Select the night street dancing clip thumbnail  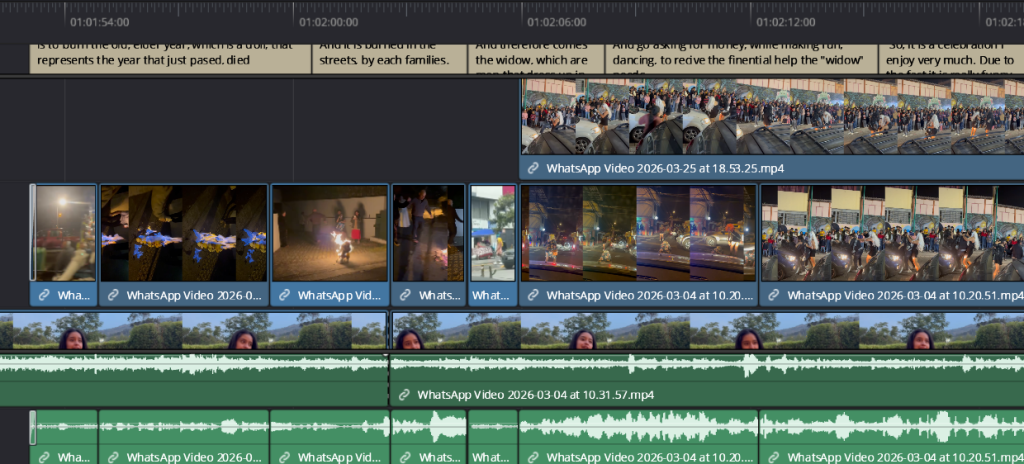click(637, 232)
